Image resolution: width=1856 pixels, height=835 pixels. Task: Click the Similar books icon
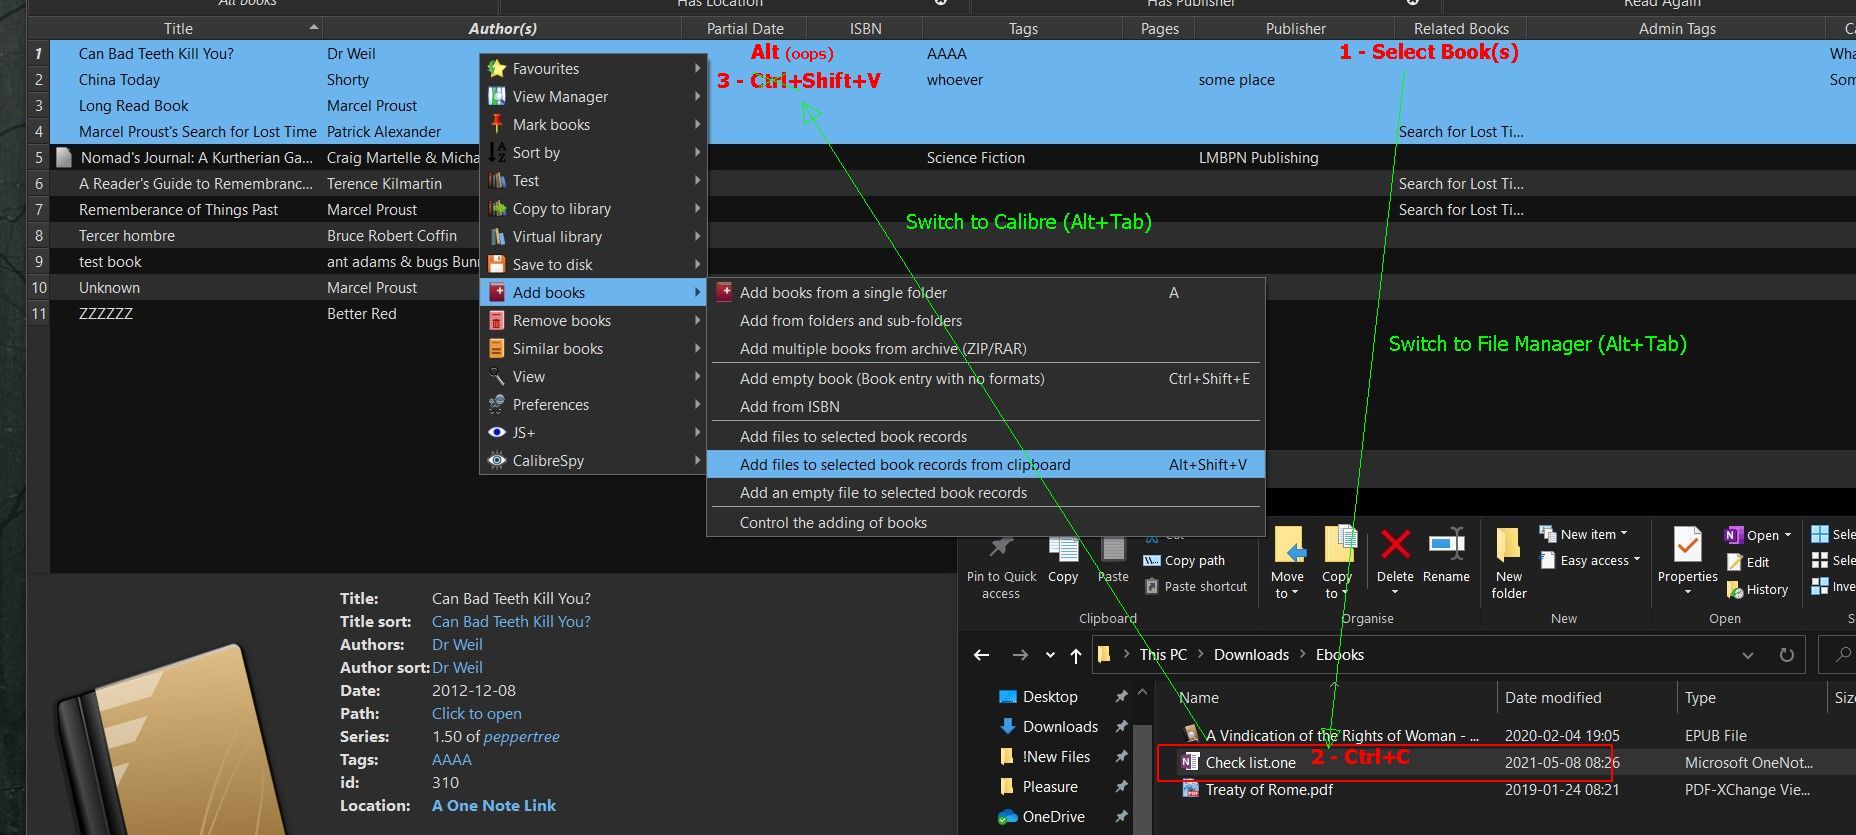[x=496, y=348]
